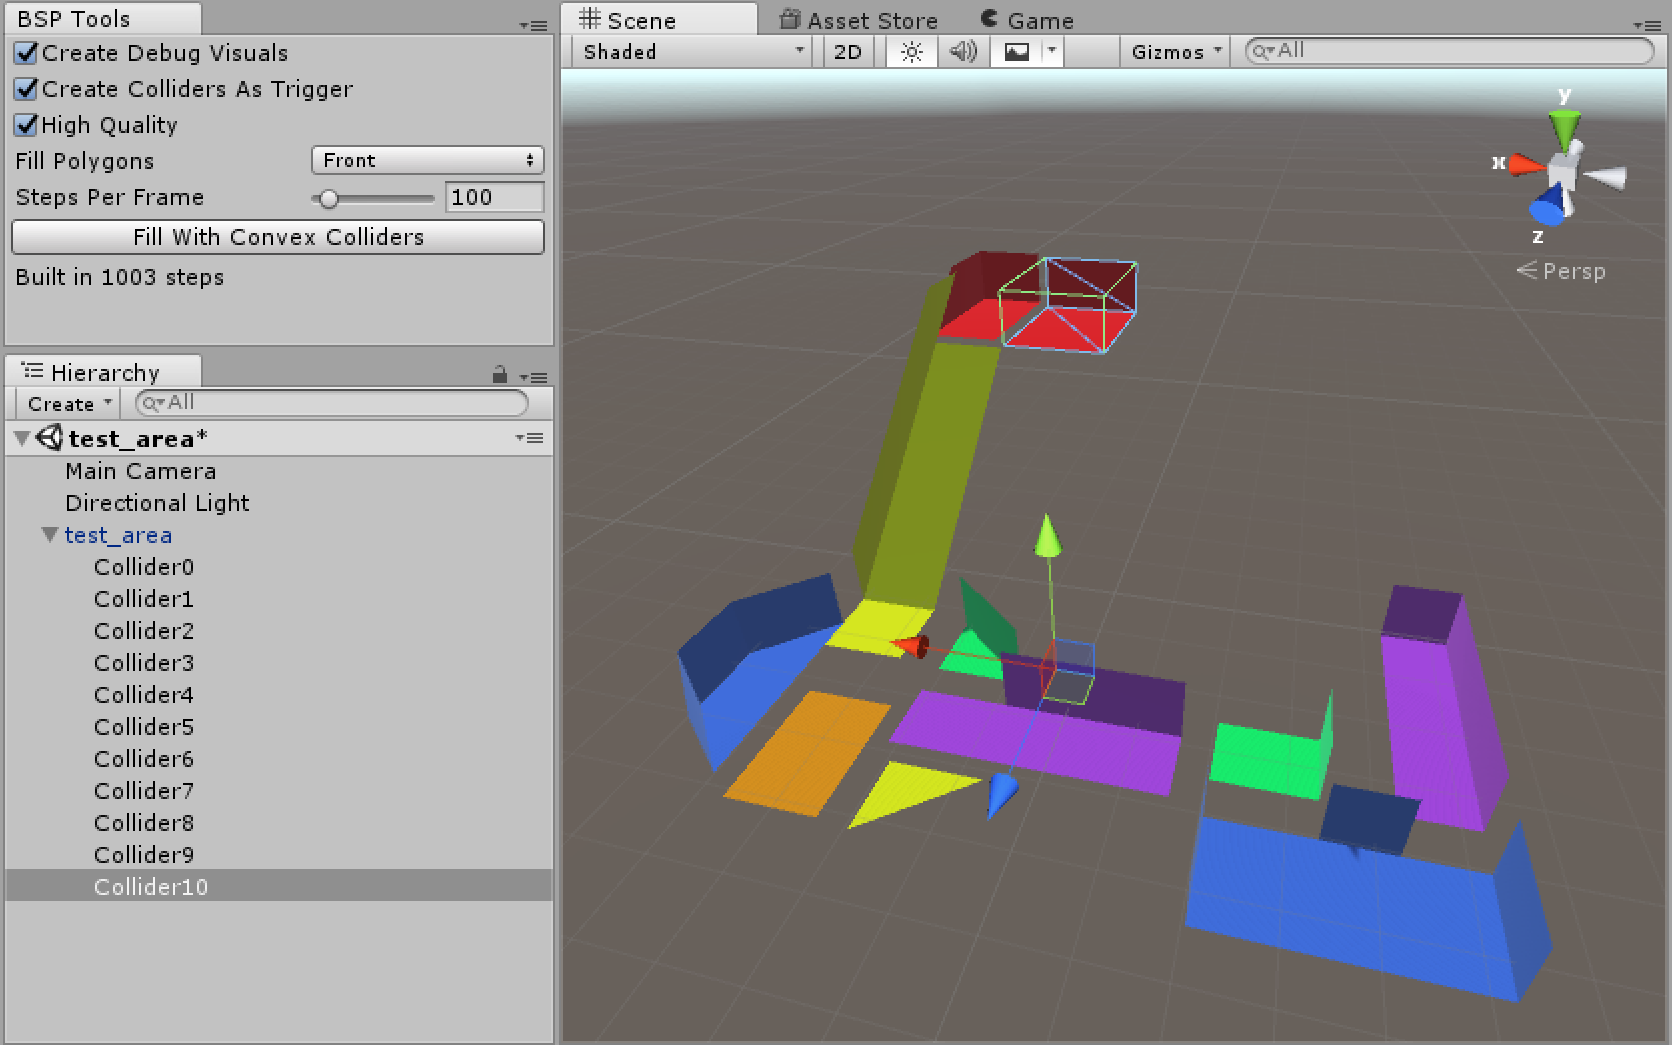Toggle scene audio speaker icon

click(963, 52)
